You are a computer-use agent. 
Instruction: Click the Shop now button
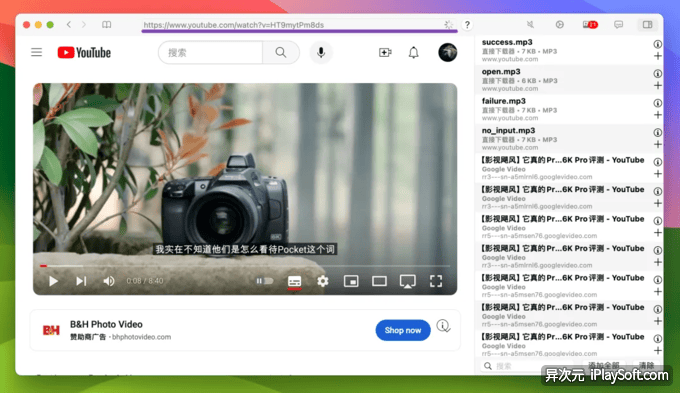coord(403,330)
